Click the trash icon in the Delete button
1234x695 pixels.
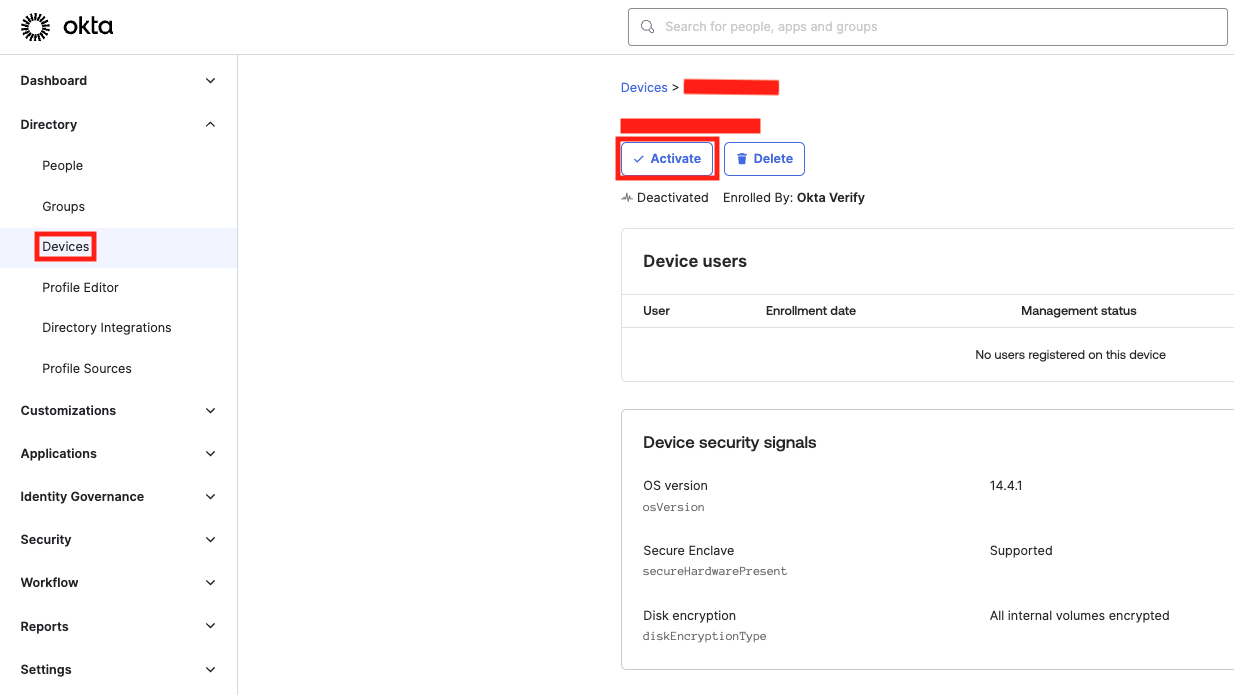[x=739, y=158]
